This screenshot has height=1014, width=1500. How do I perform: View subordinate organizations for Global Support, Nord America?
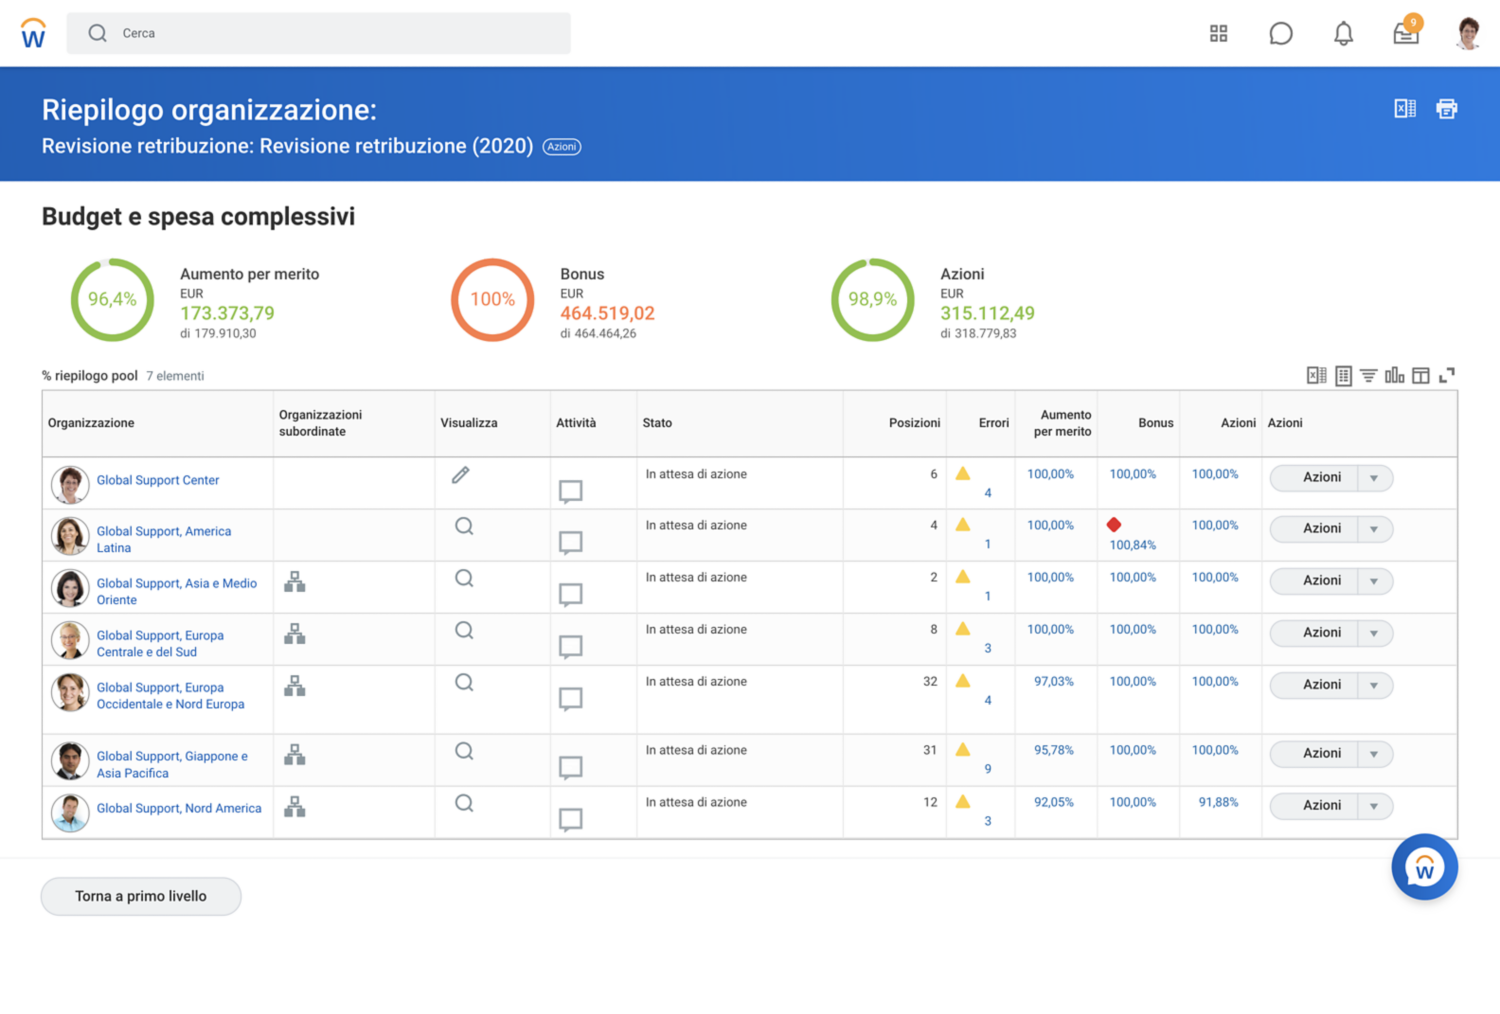pos(294,806)
